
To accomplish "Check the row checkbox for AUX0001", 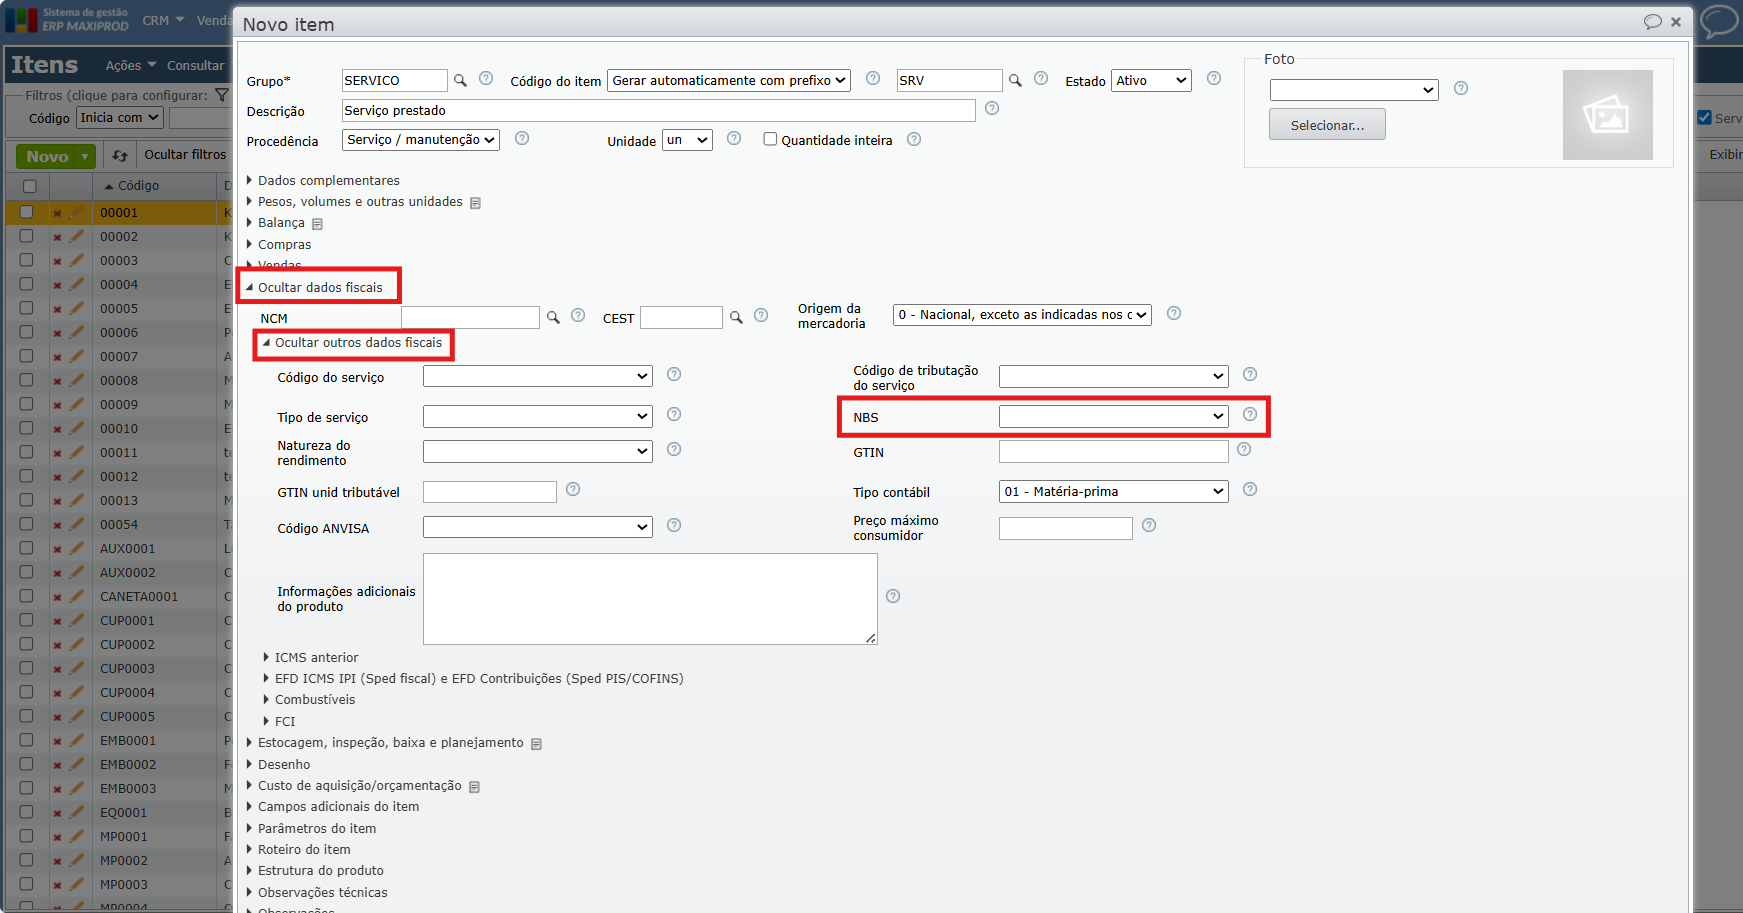I will 27,548.
